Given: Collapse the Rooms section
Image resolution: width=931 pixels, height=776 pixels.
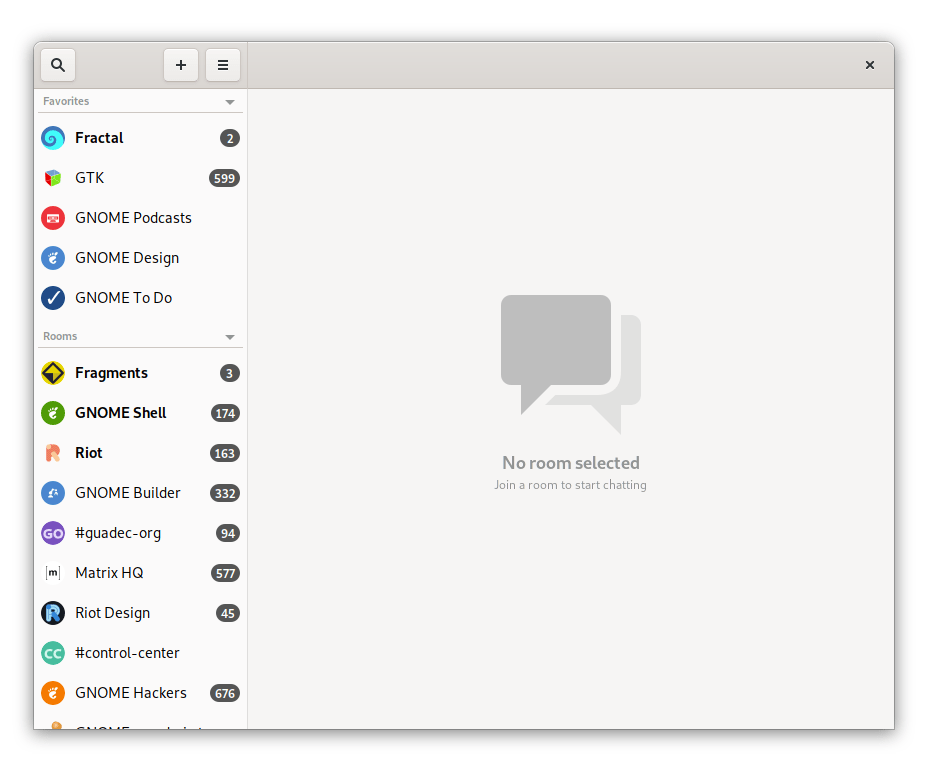Looking at the screenshot, I should point(232,336).
